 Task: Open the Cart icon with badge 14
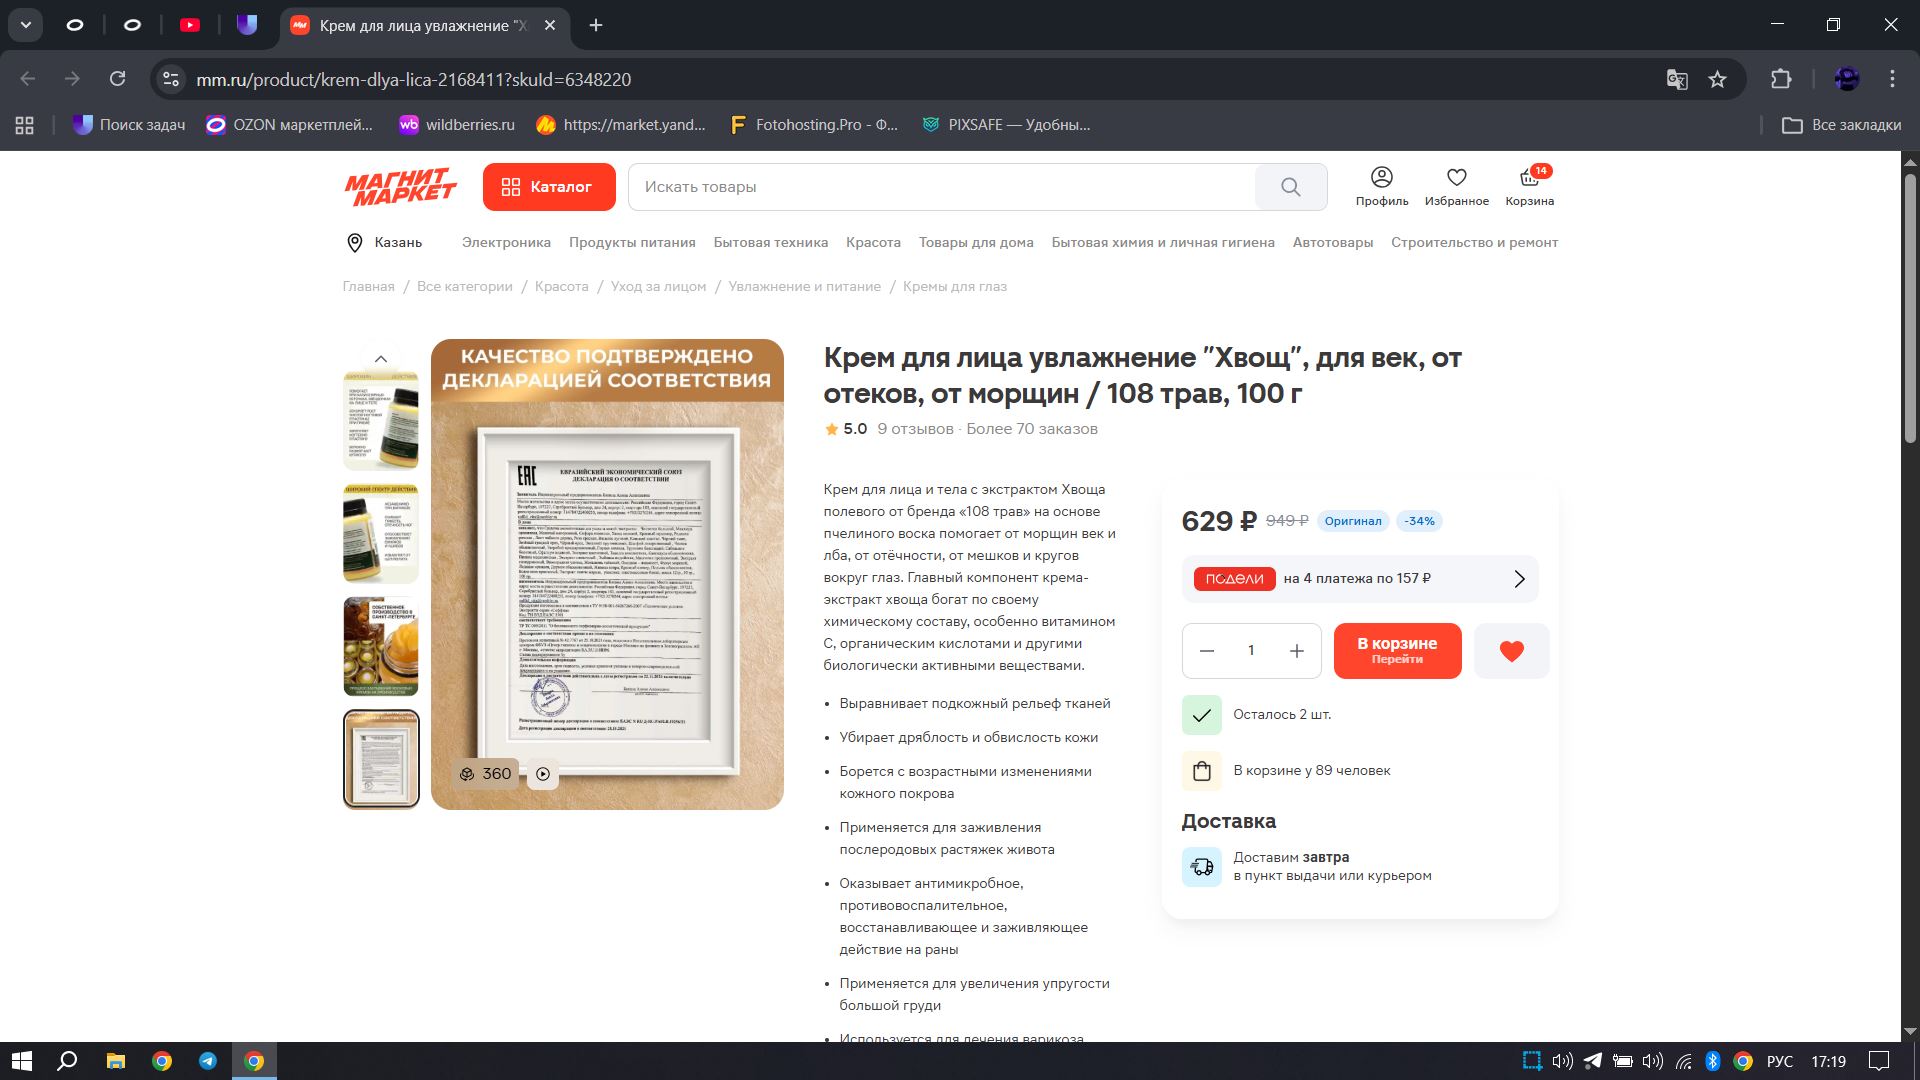point(1529,178)
